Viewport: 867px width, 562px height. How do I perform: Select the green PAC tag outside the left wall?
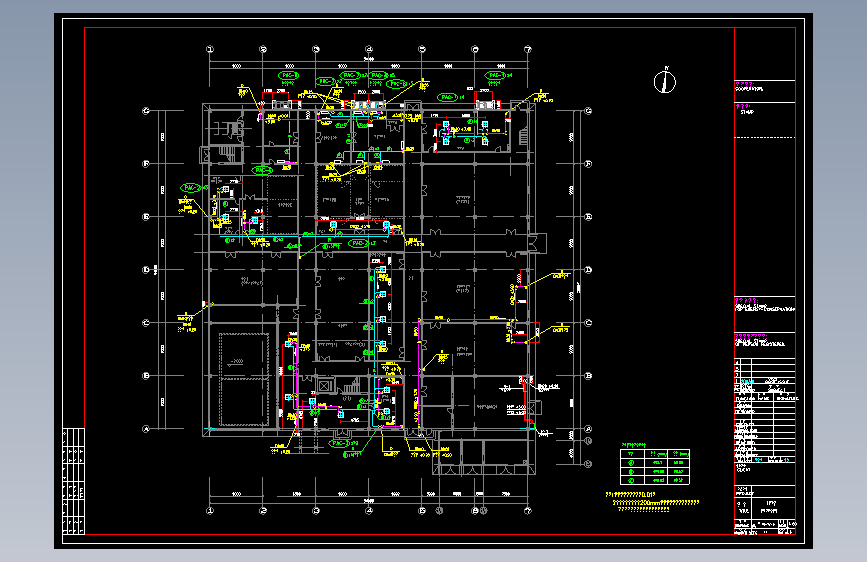pyautogui.click(x=192, y=188)
